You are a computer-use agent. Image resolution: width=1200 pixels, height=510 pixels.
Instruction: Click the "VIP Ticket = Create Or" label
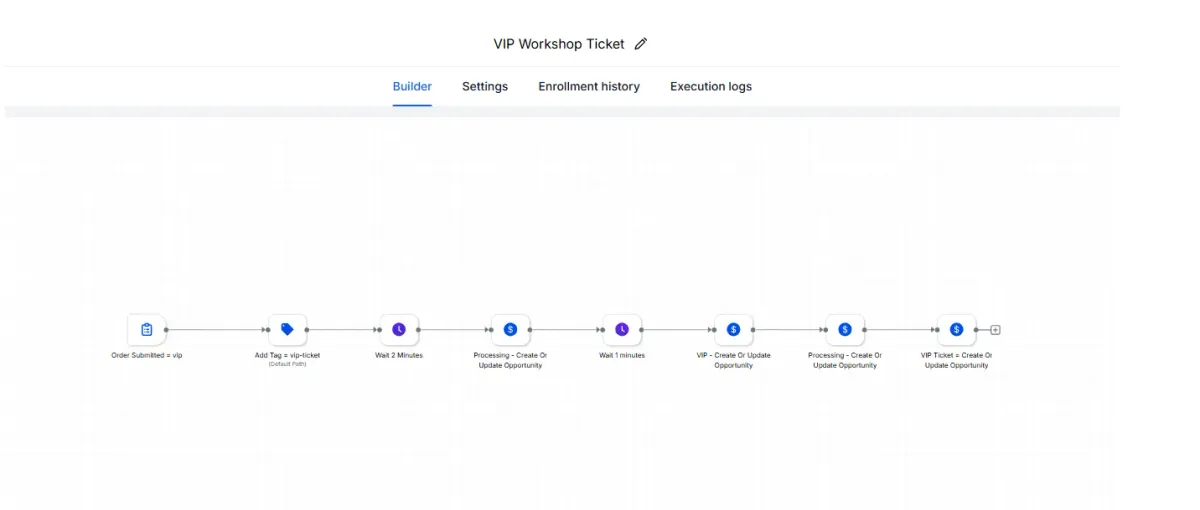click(x=956, y=355)
